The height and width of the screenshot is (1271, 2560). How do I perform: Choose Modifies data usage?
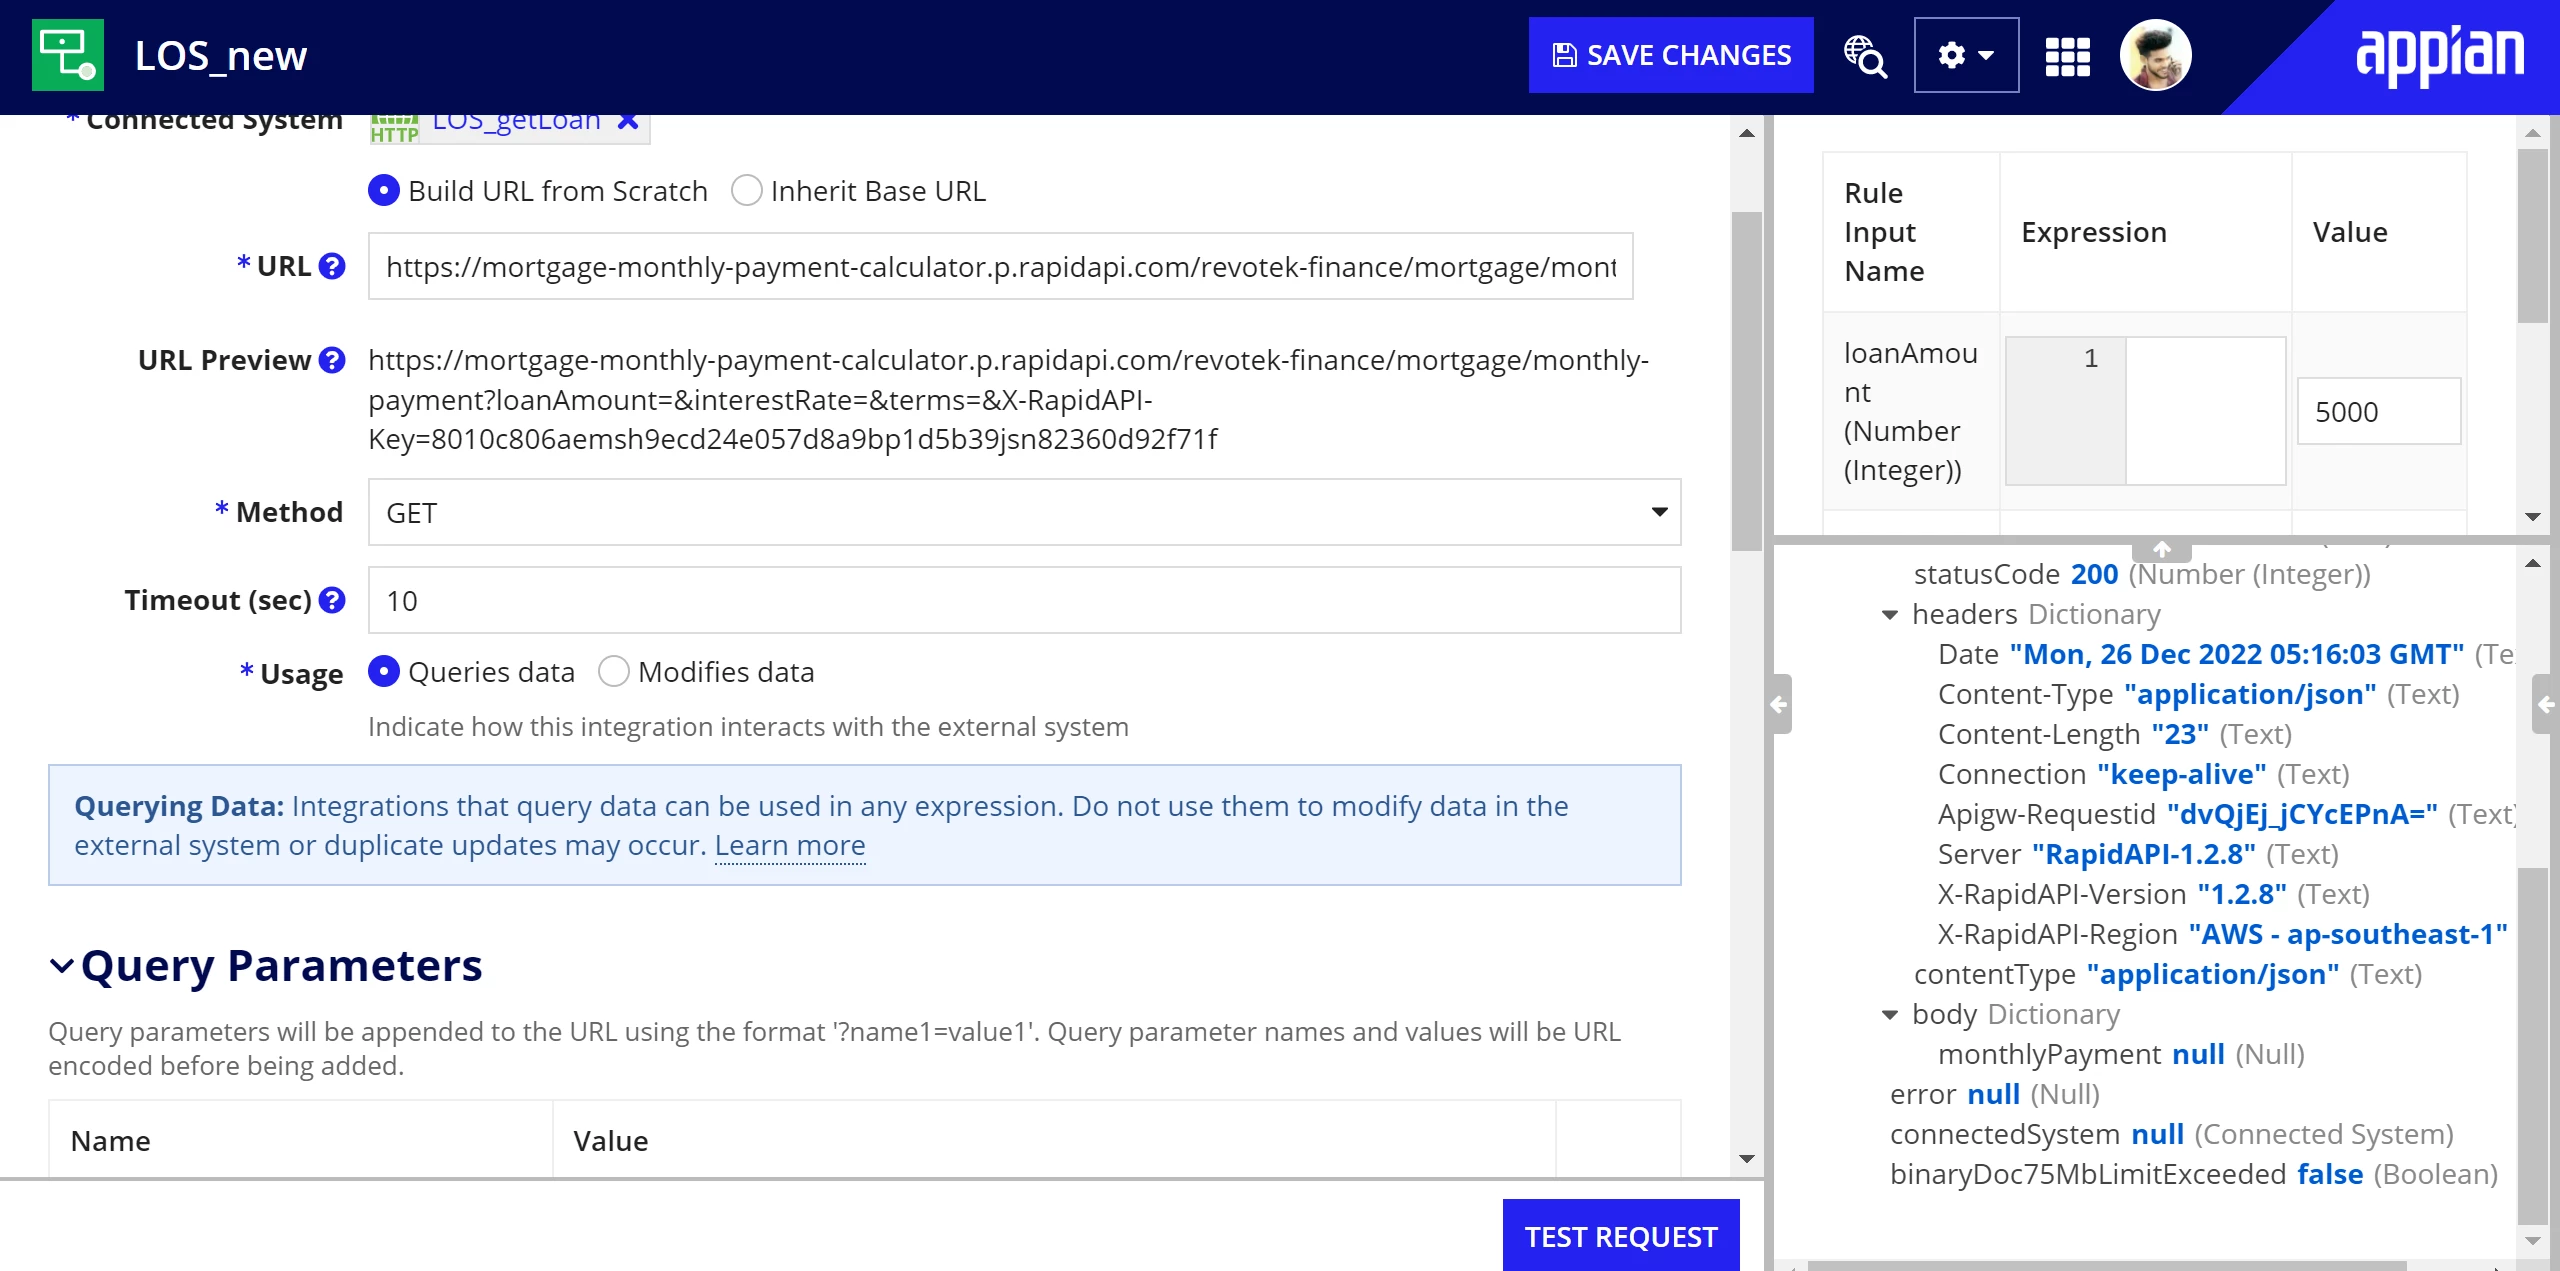614,672
